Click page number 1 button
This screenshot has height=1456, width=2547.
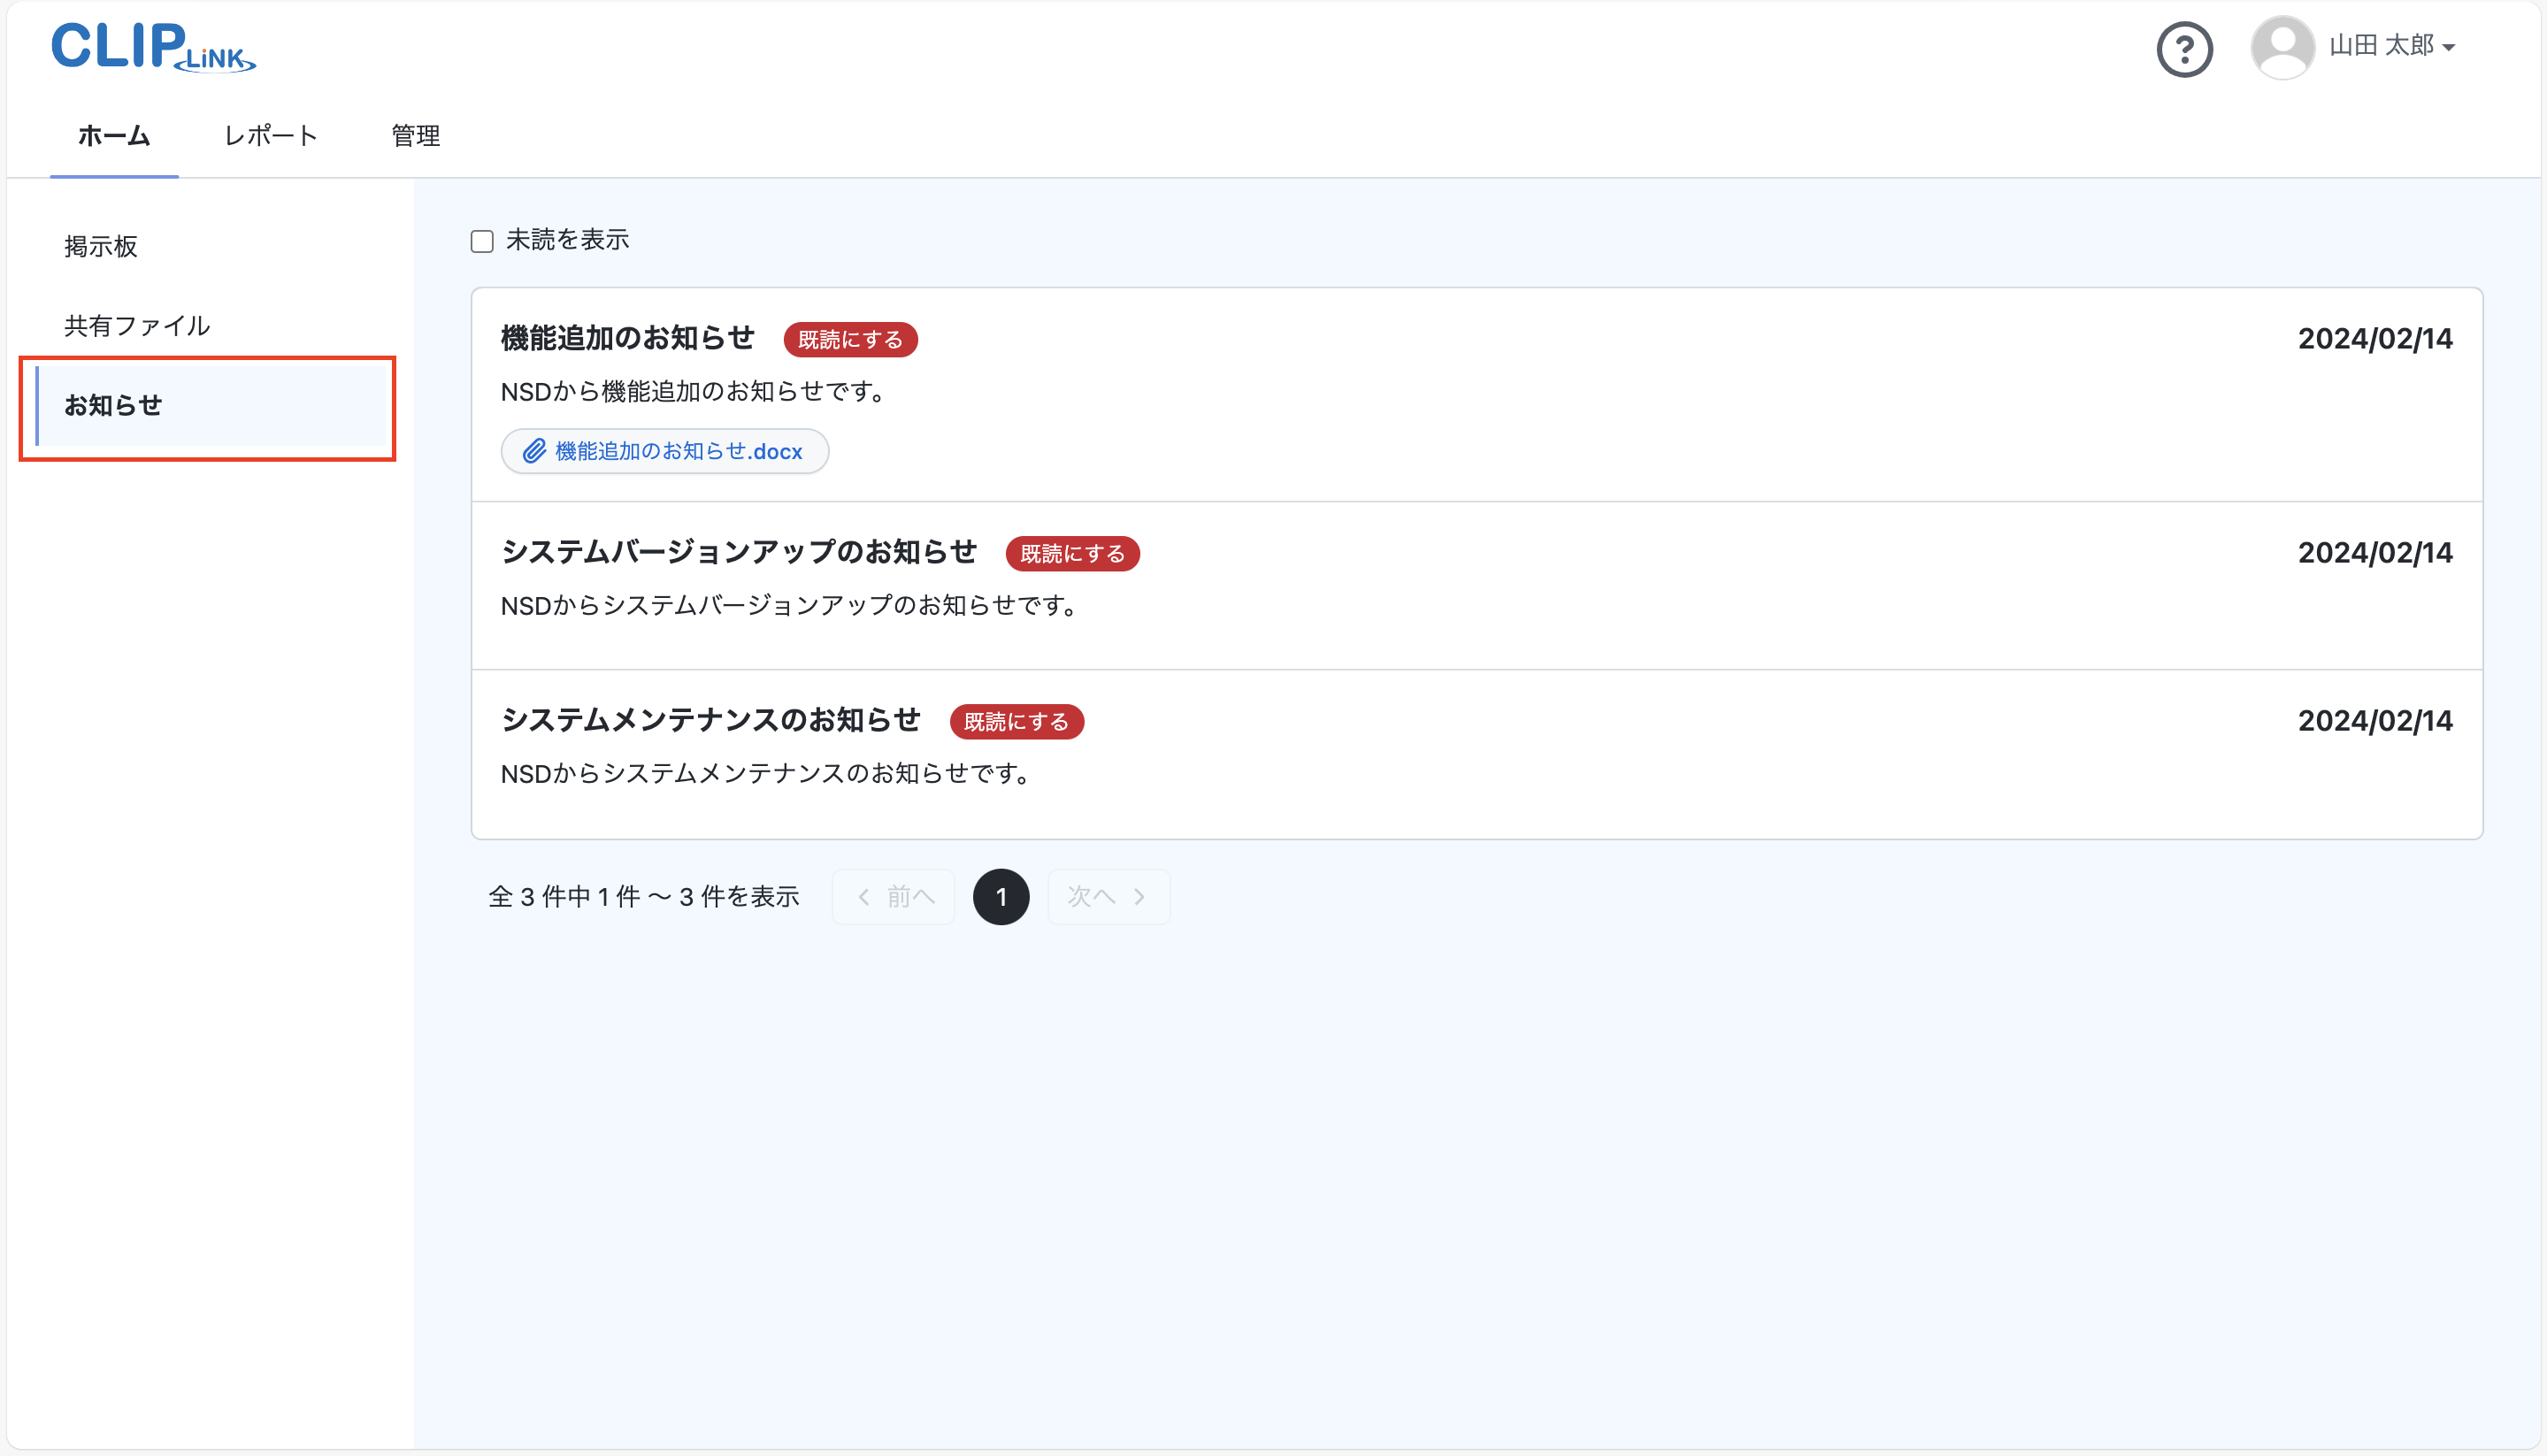point(1000,897)
